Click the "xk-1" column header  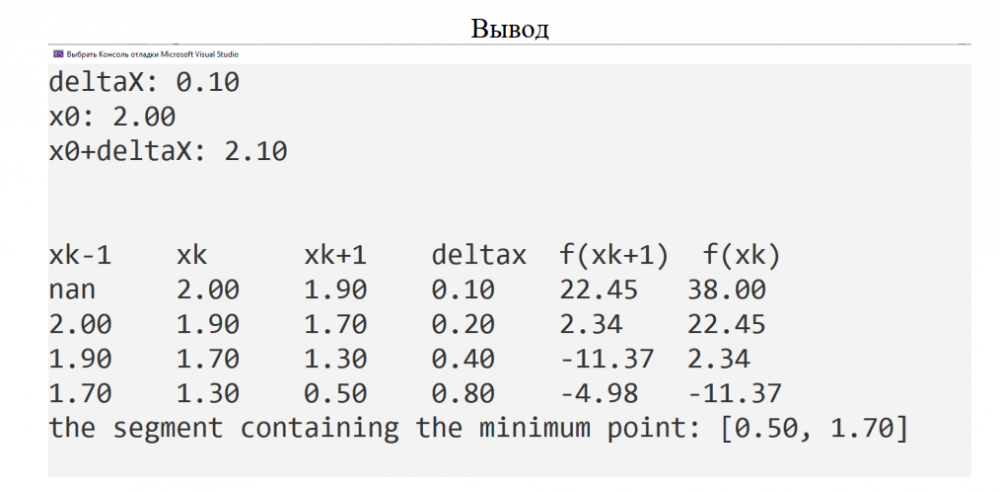(x=81, y=256)
